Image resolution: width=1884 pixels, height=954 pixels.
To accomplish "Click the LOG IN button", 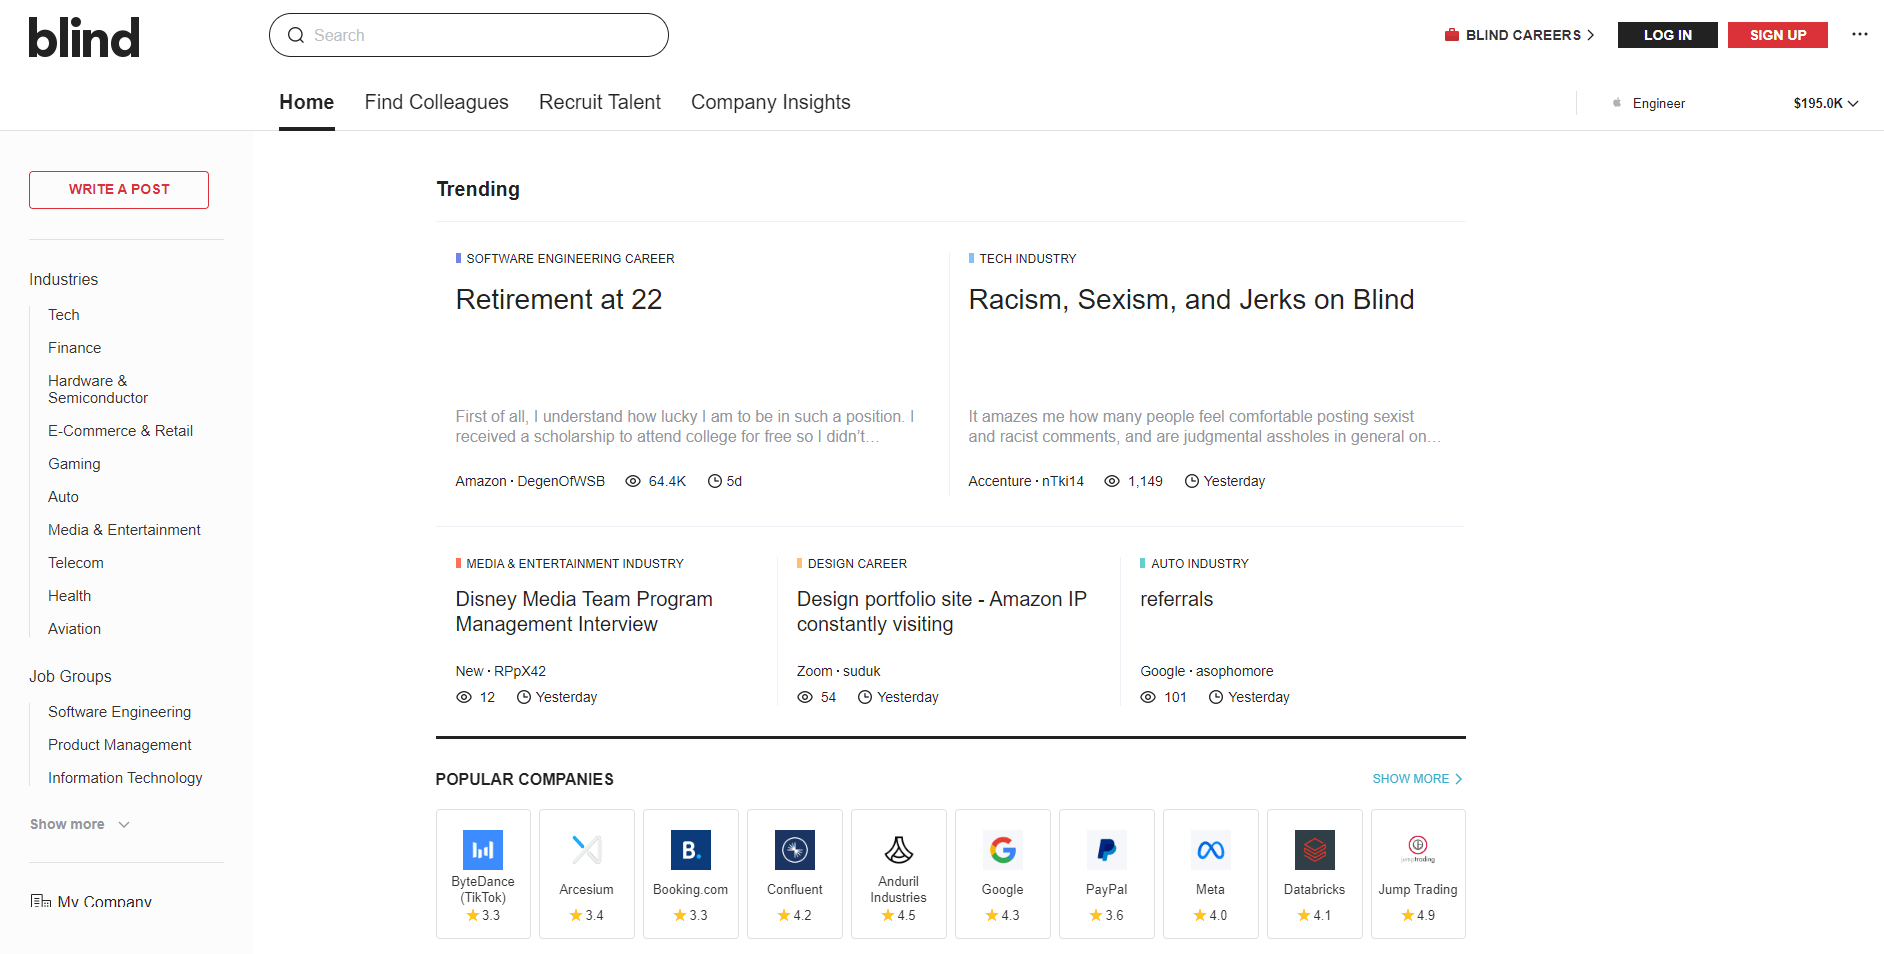I will point(1668,35).
